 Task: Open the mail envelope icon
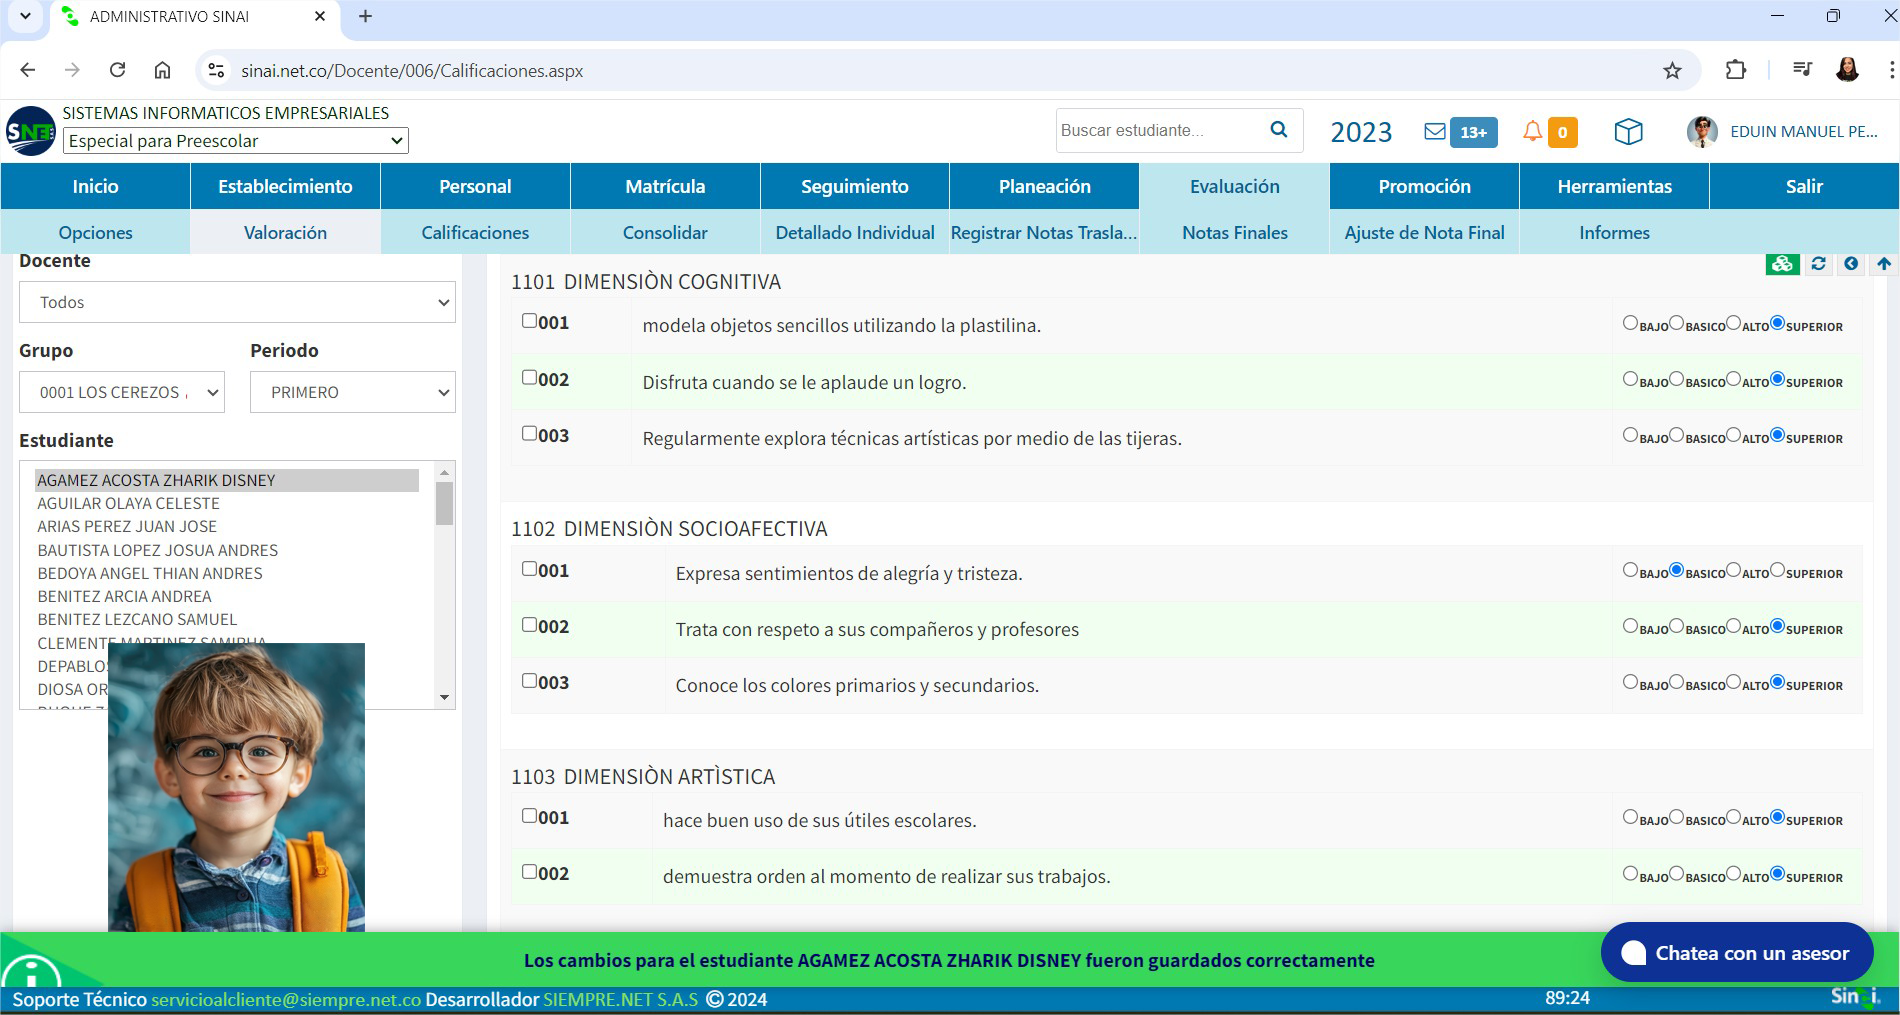[1435, 131]
